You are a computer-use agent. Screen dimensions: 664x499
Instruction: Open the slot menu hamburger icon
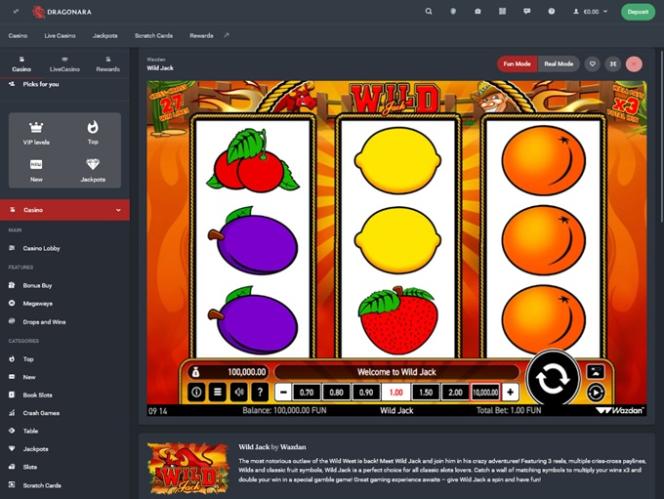217,392
